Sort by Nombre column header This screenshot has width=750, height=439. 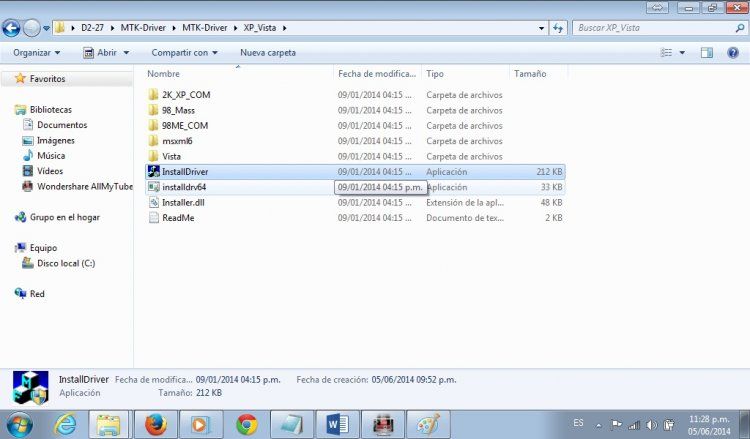pos(164,74)
